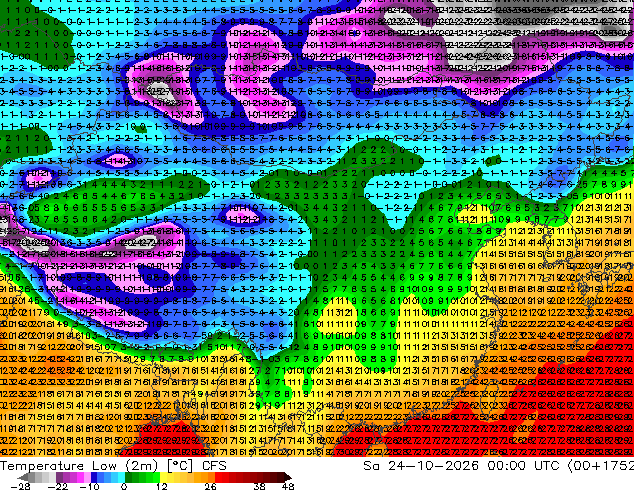Click the 48 label on the legend

288,486
